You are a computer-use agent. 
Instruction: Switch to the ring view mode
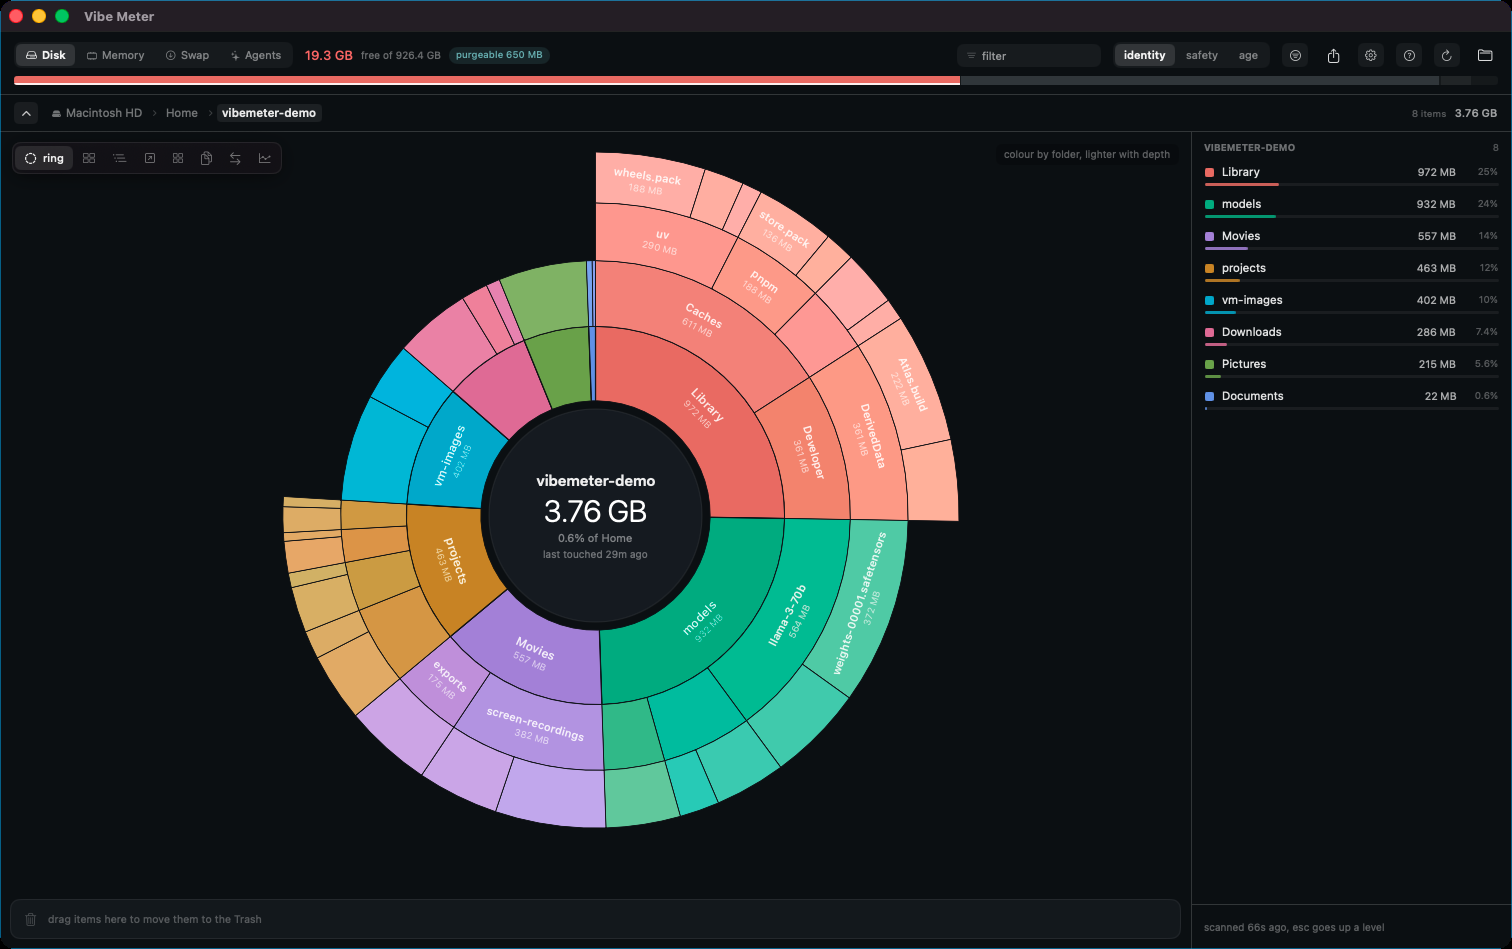44,158
